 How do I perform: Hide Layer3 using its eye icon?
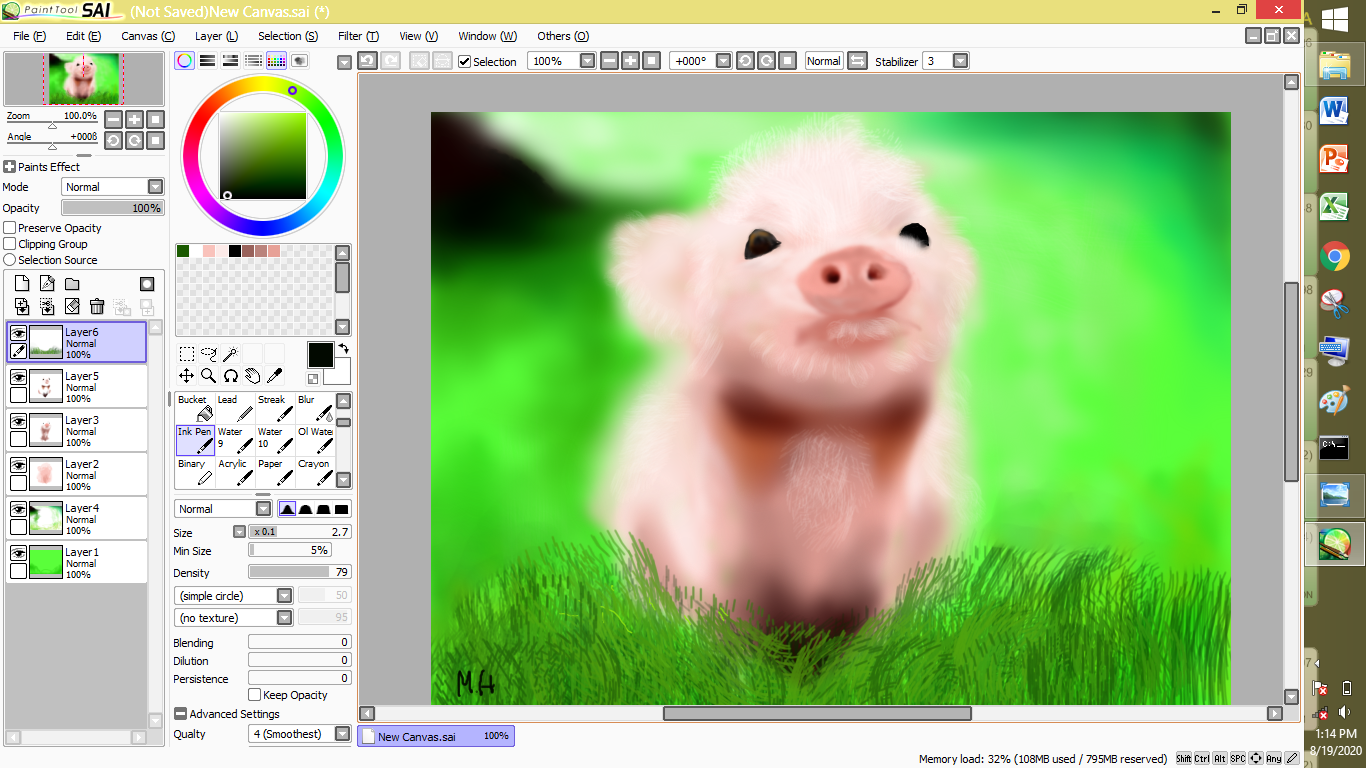[x=18, y=421]
